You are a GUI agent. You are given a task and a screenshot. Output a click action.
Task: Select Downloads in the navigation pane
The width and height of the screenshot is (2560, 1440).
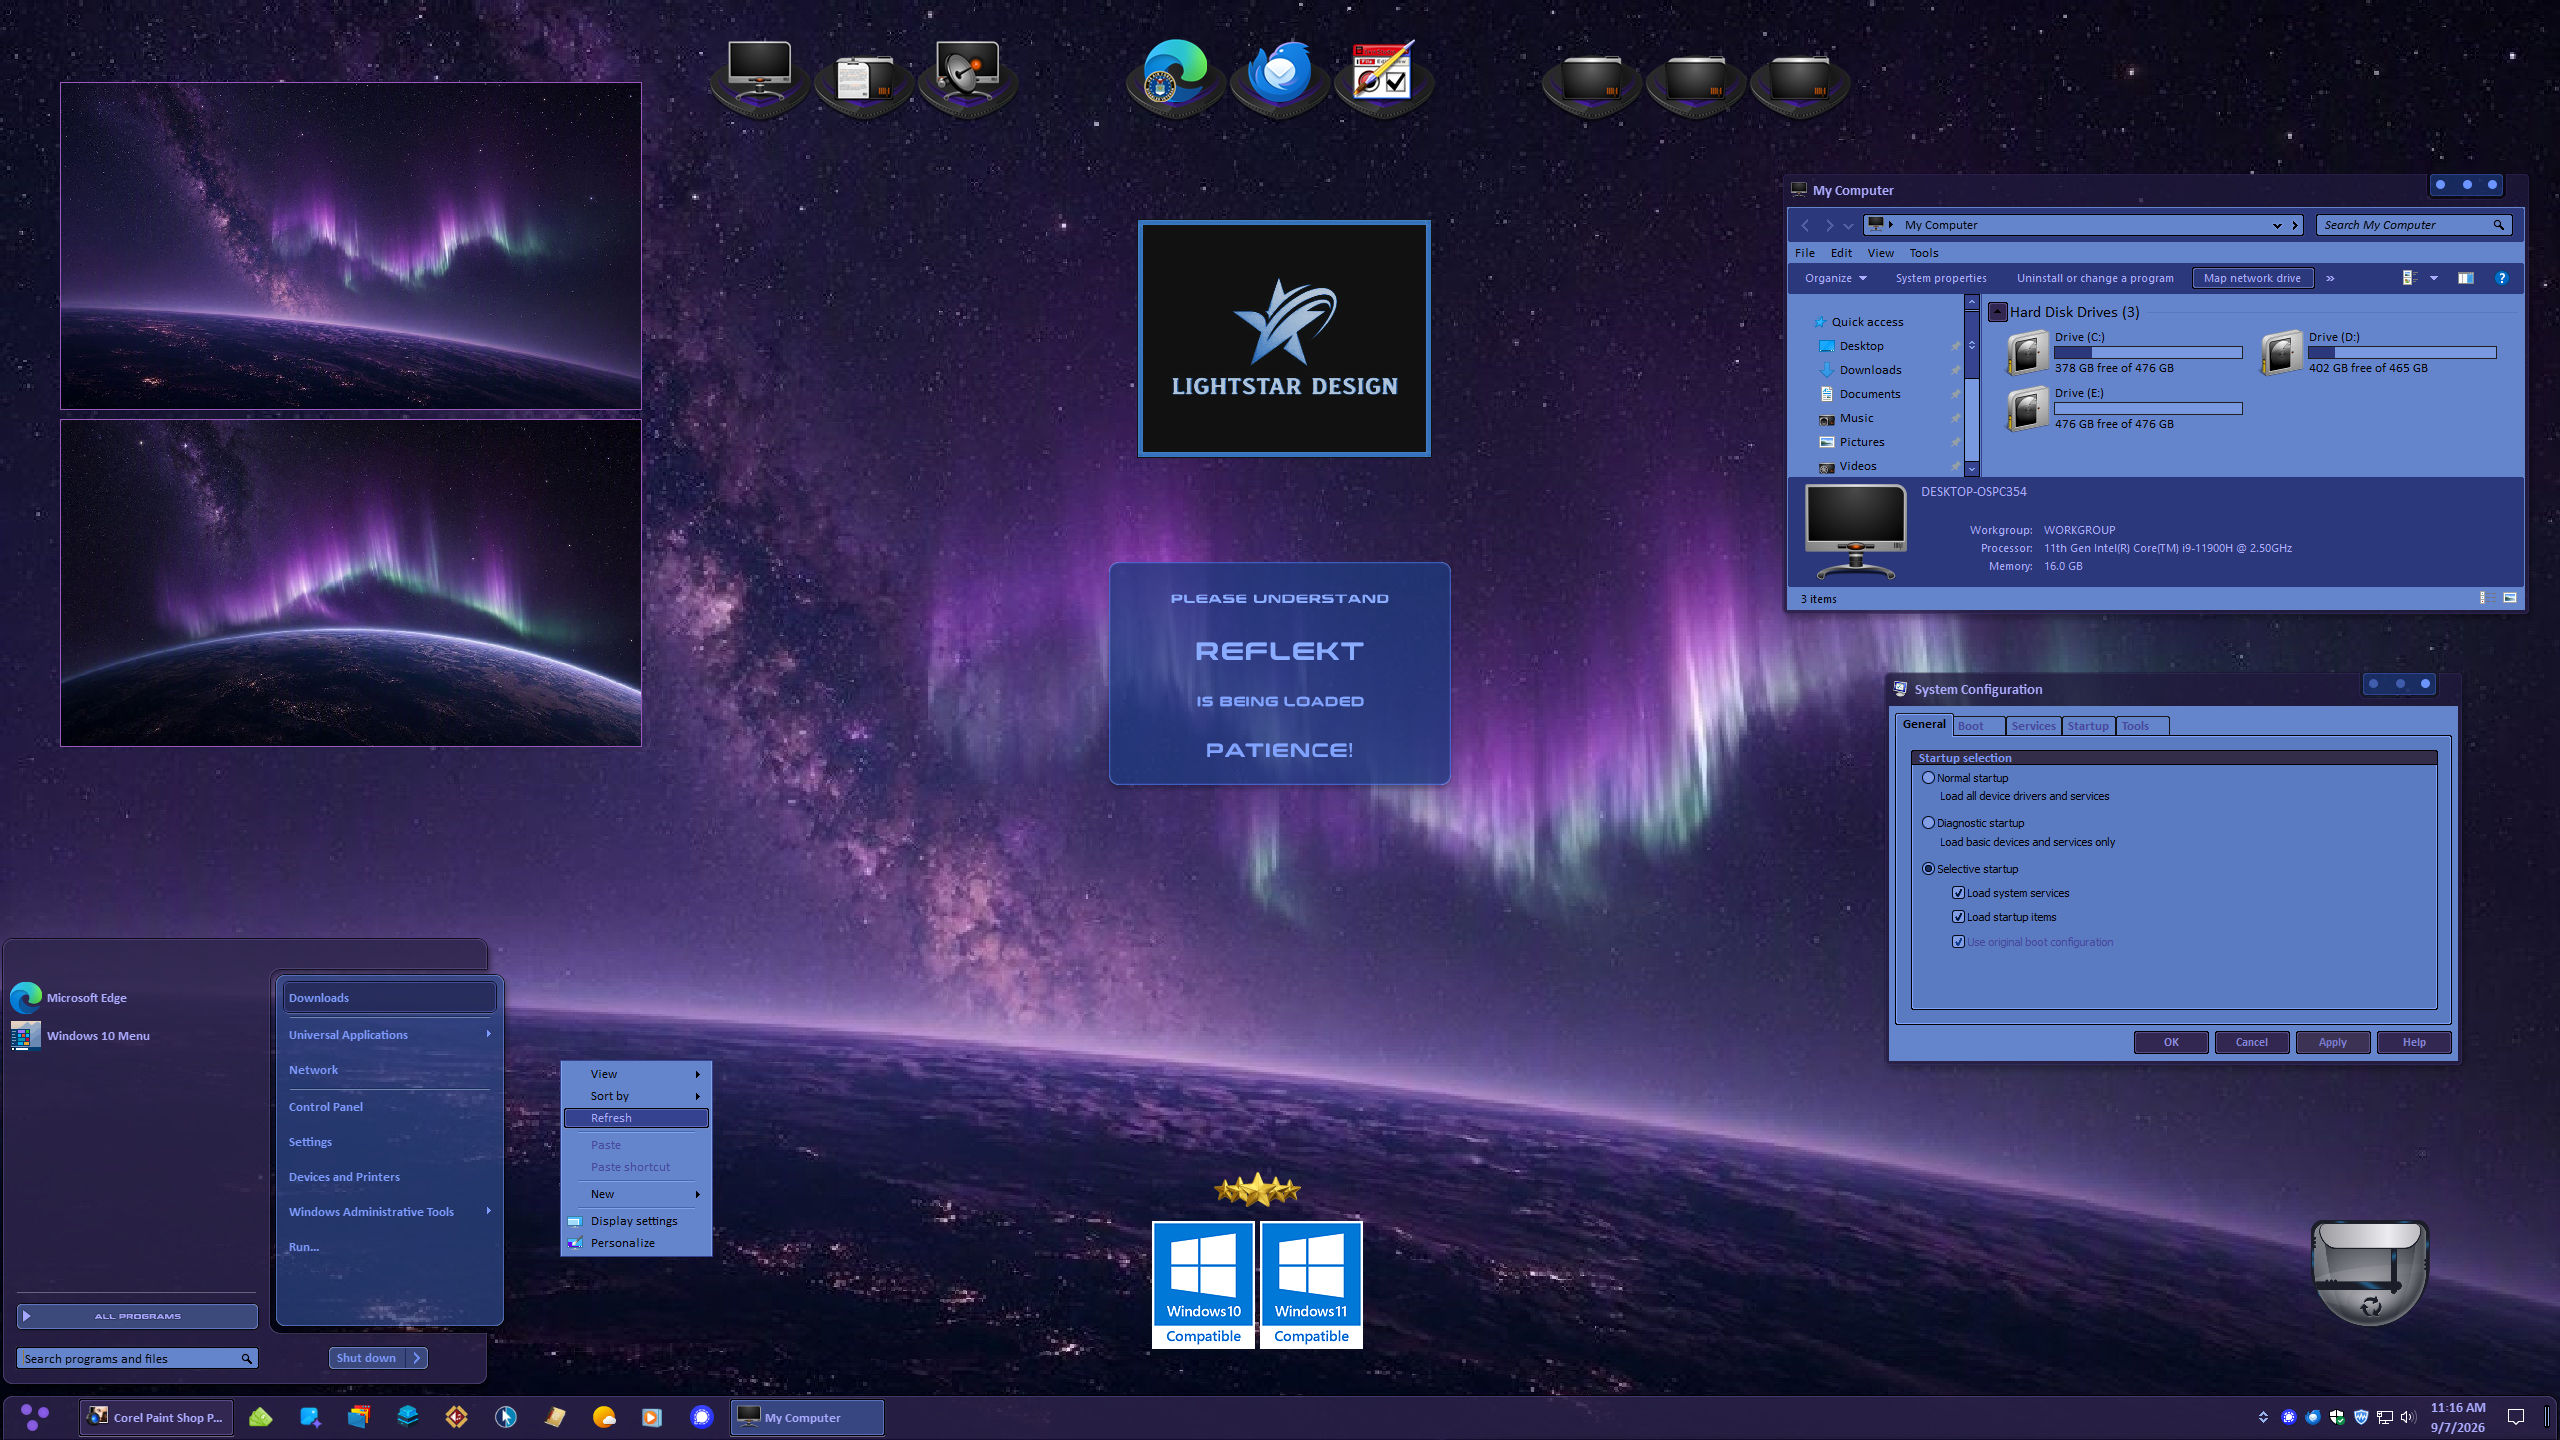1870,370
